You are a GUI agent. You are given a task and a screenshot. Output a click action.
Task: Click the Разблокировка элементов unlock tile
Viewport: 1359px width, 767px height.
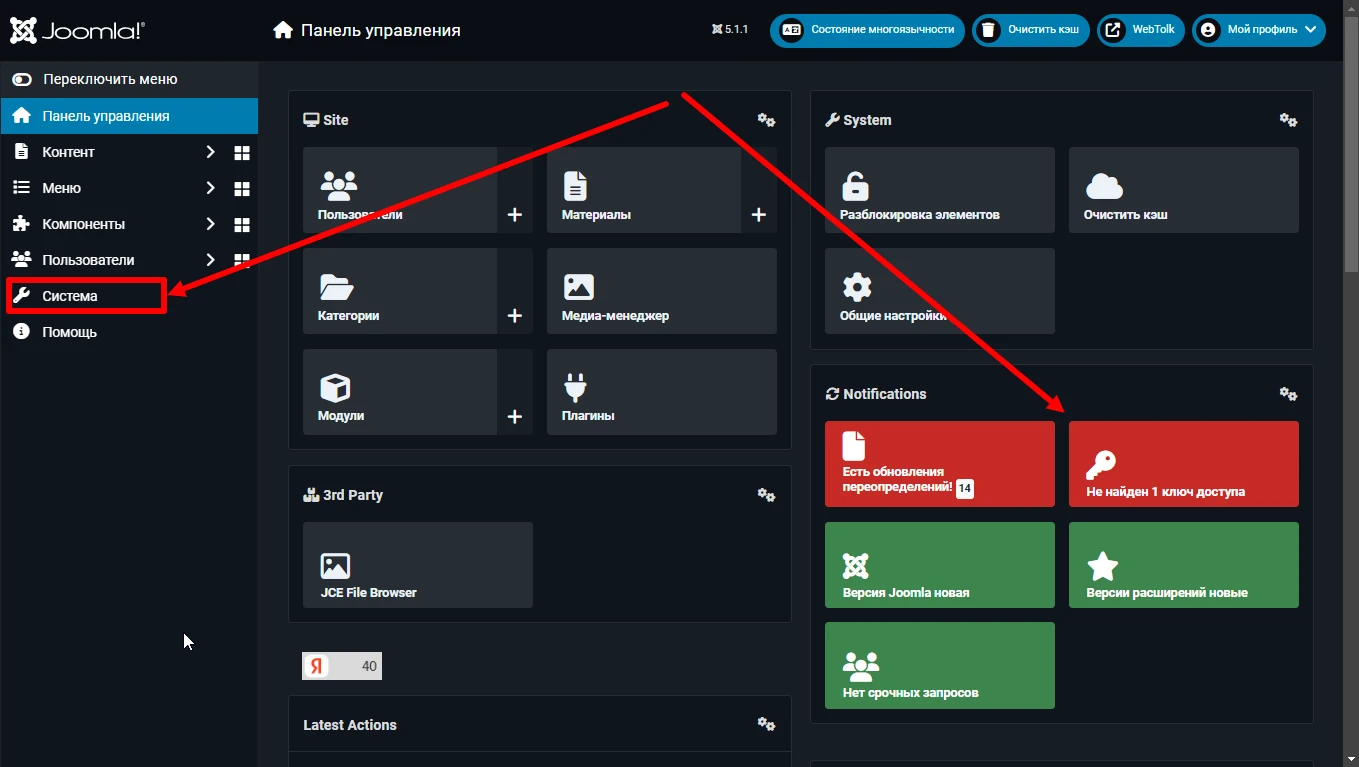(939, 190)
